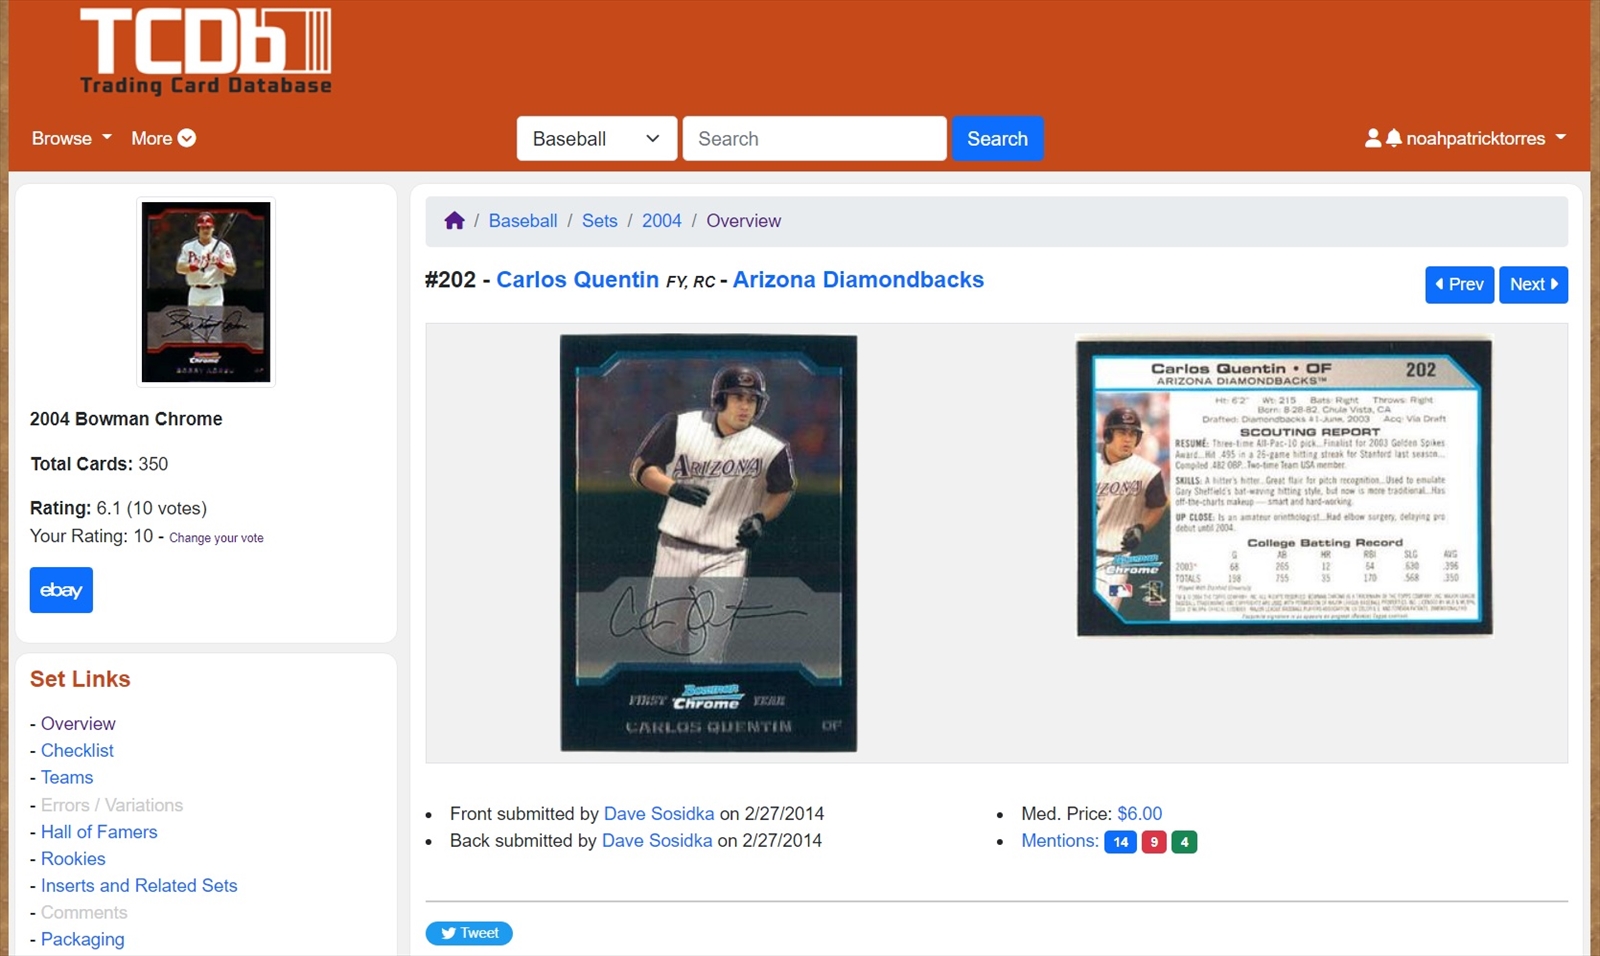
Task: Click the Rating: 6.1 (10 votes) text
Action: [x=118, y=508]
